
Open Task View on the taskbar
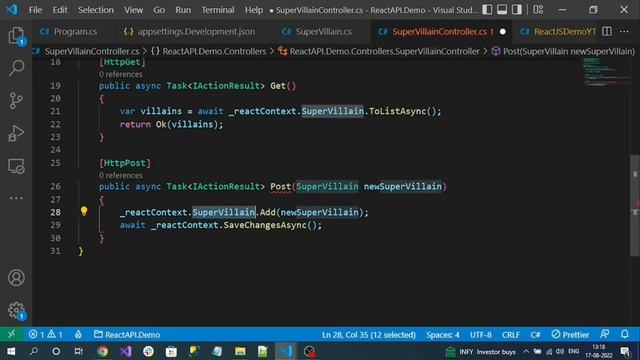[x=78, y=351]
